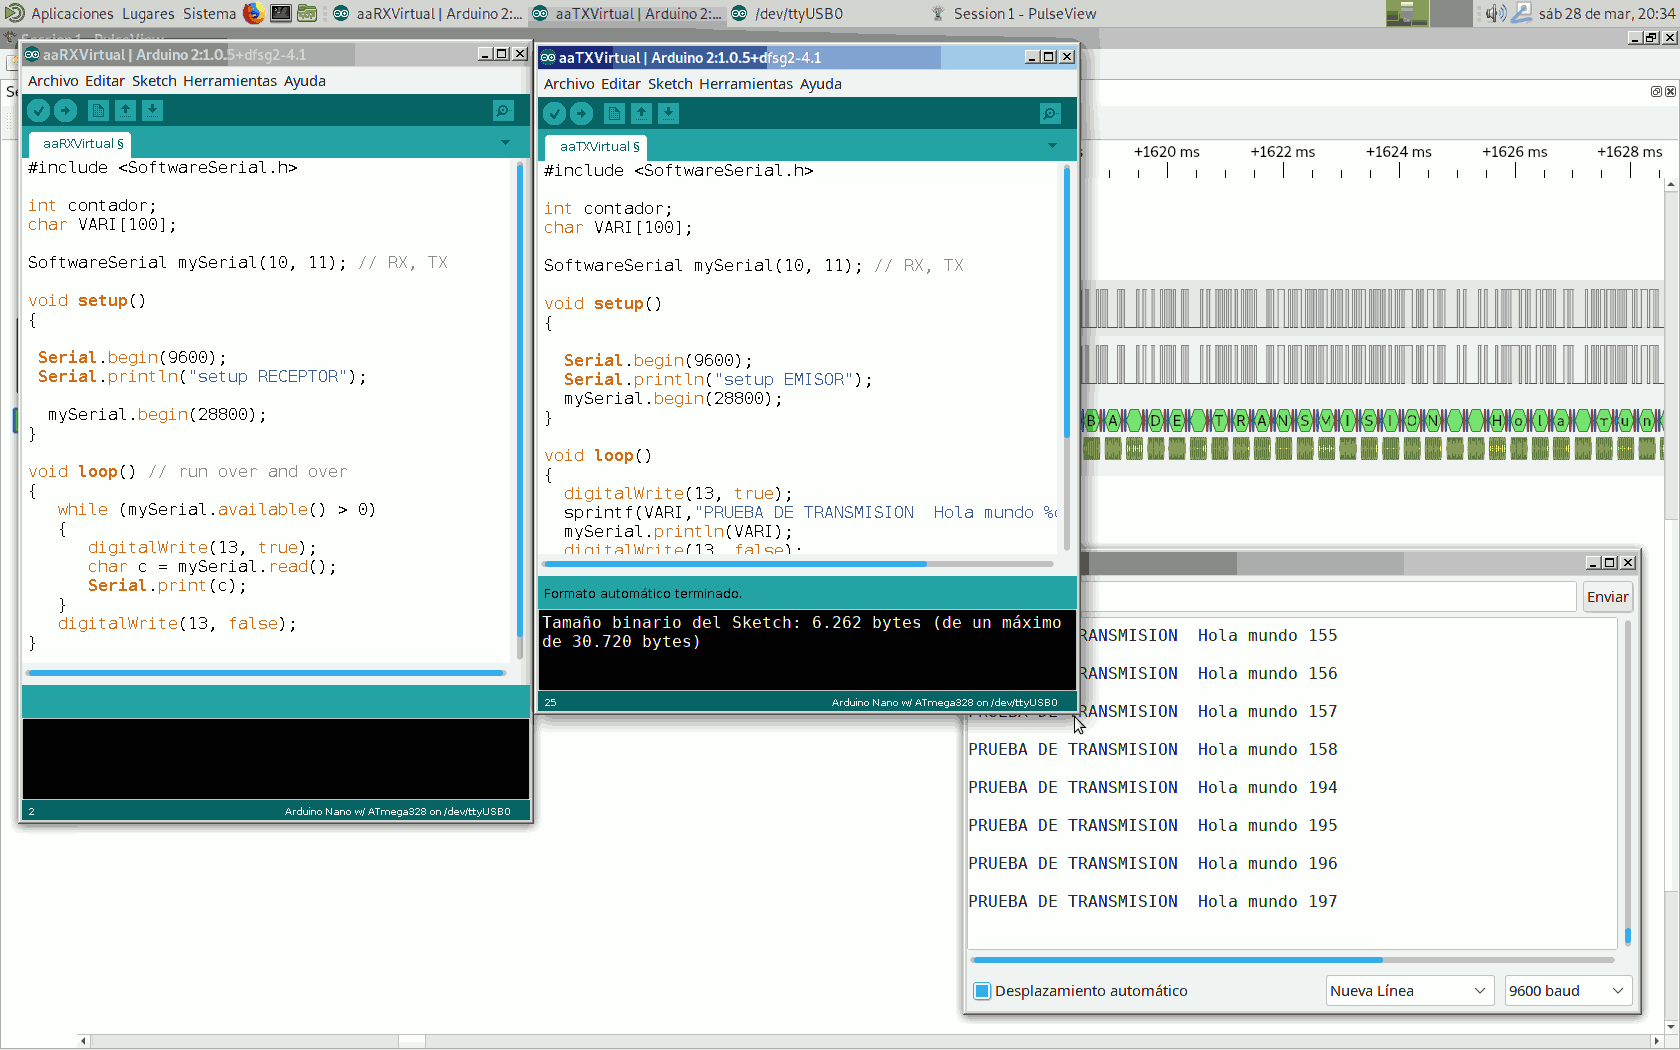Open Archivo menu in aaRXVirtual window
Screen dimensions: 1680x1050
click(53, 81)
